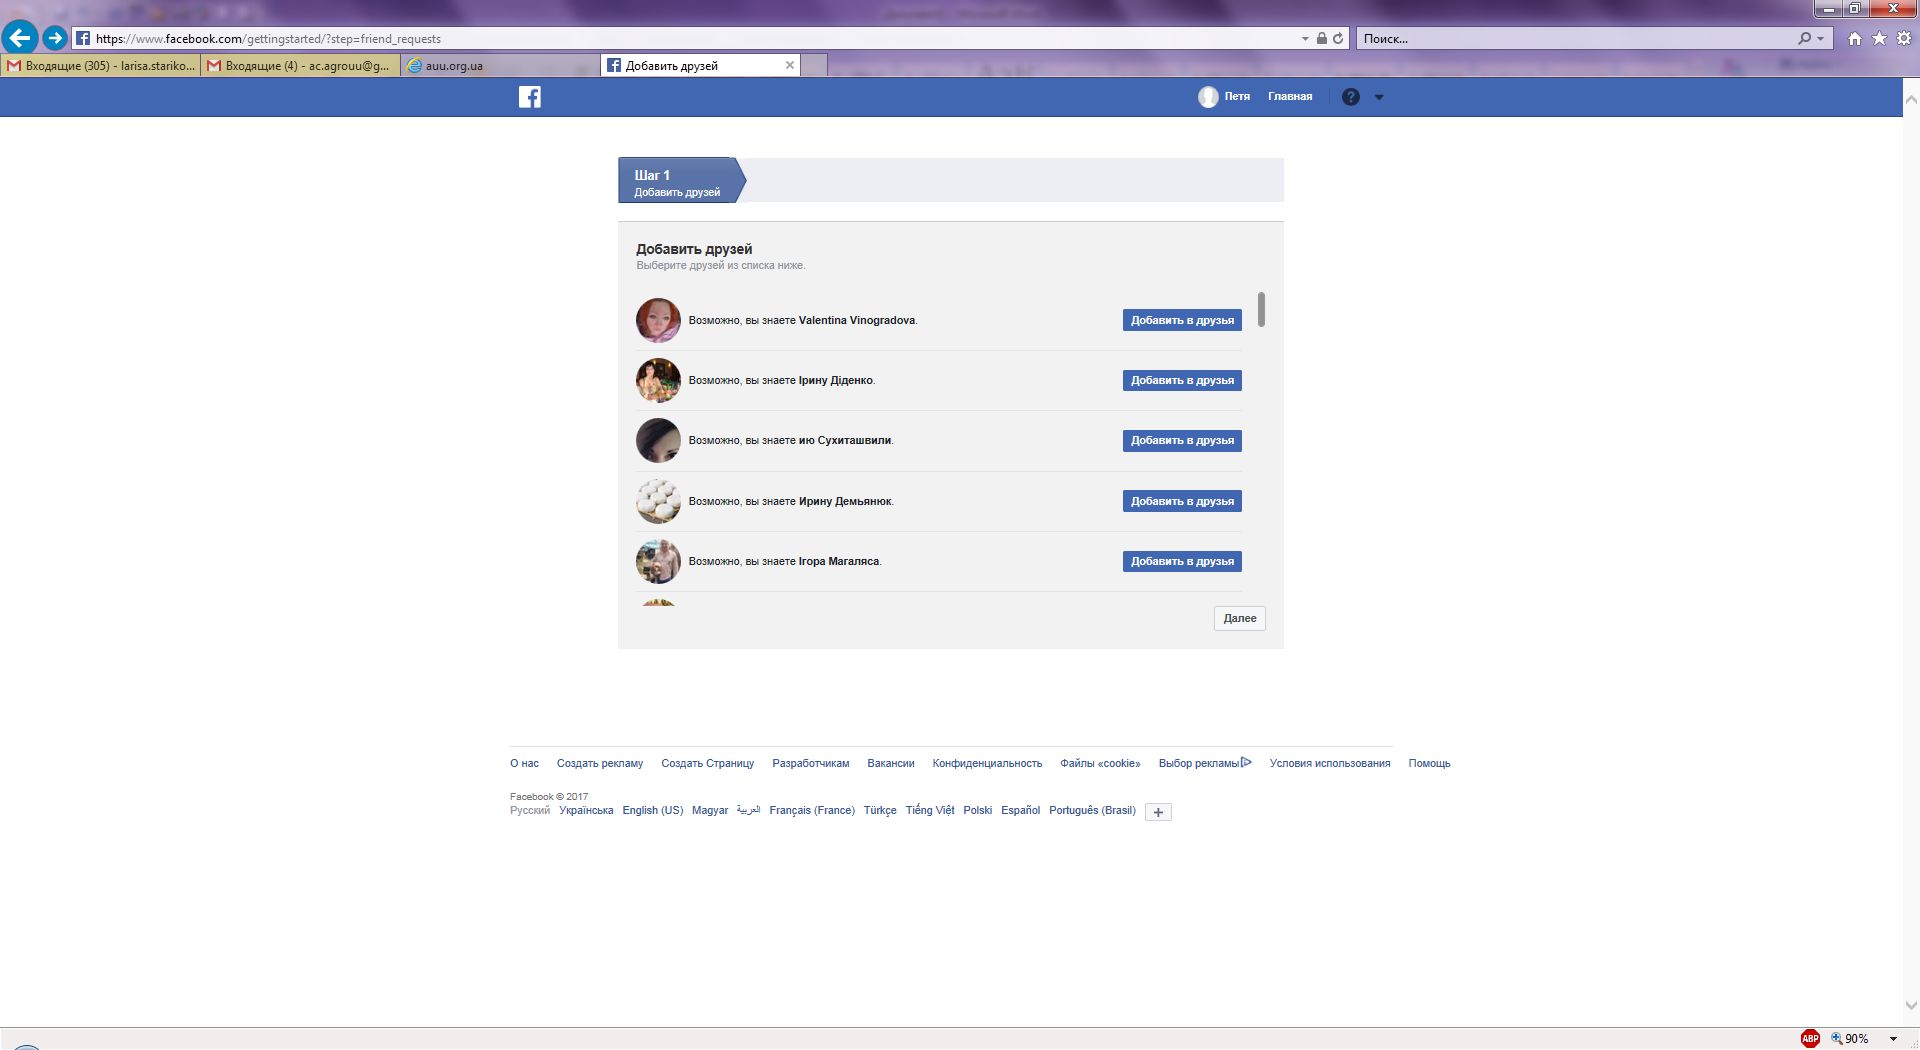
Task: Click the search magnifier icon
Action: [x=1805, y=38]
